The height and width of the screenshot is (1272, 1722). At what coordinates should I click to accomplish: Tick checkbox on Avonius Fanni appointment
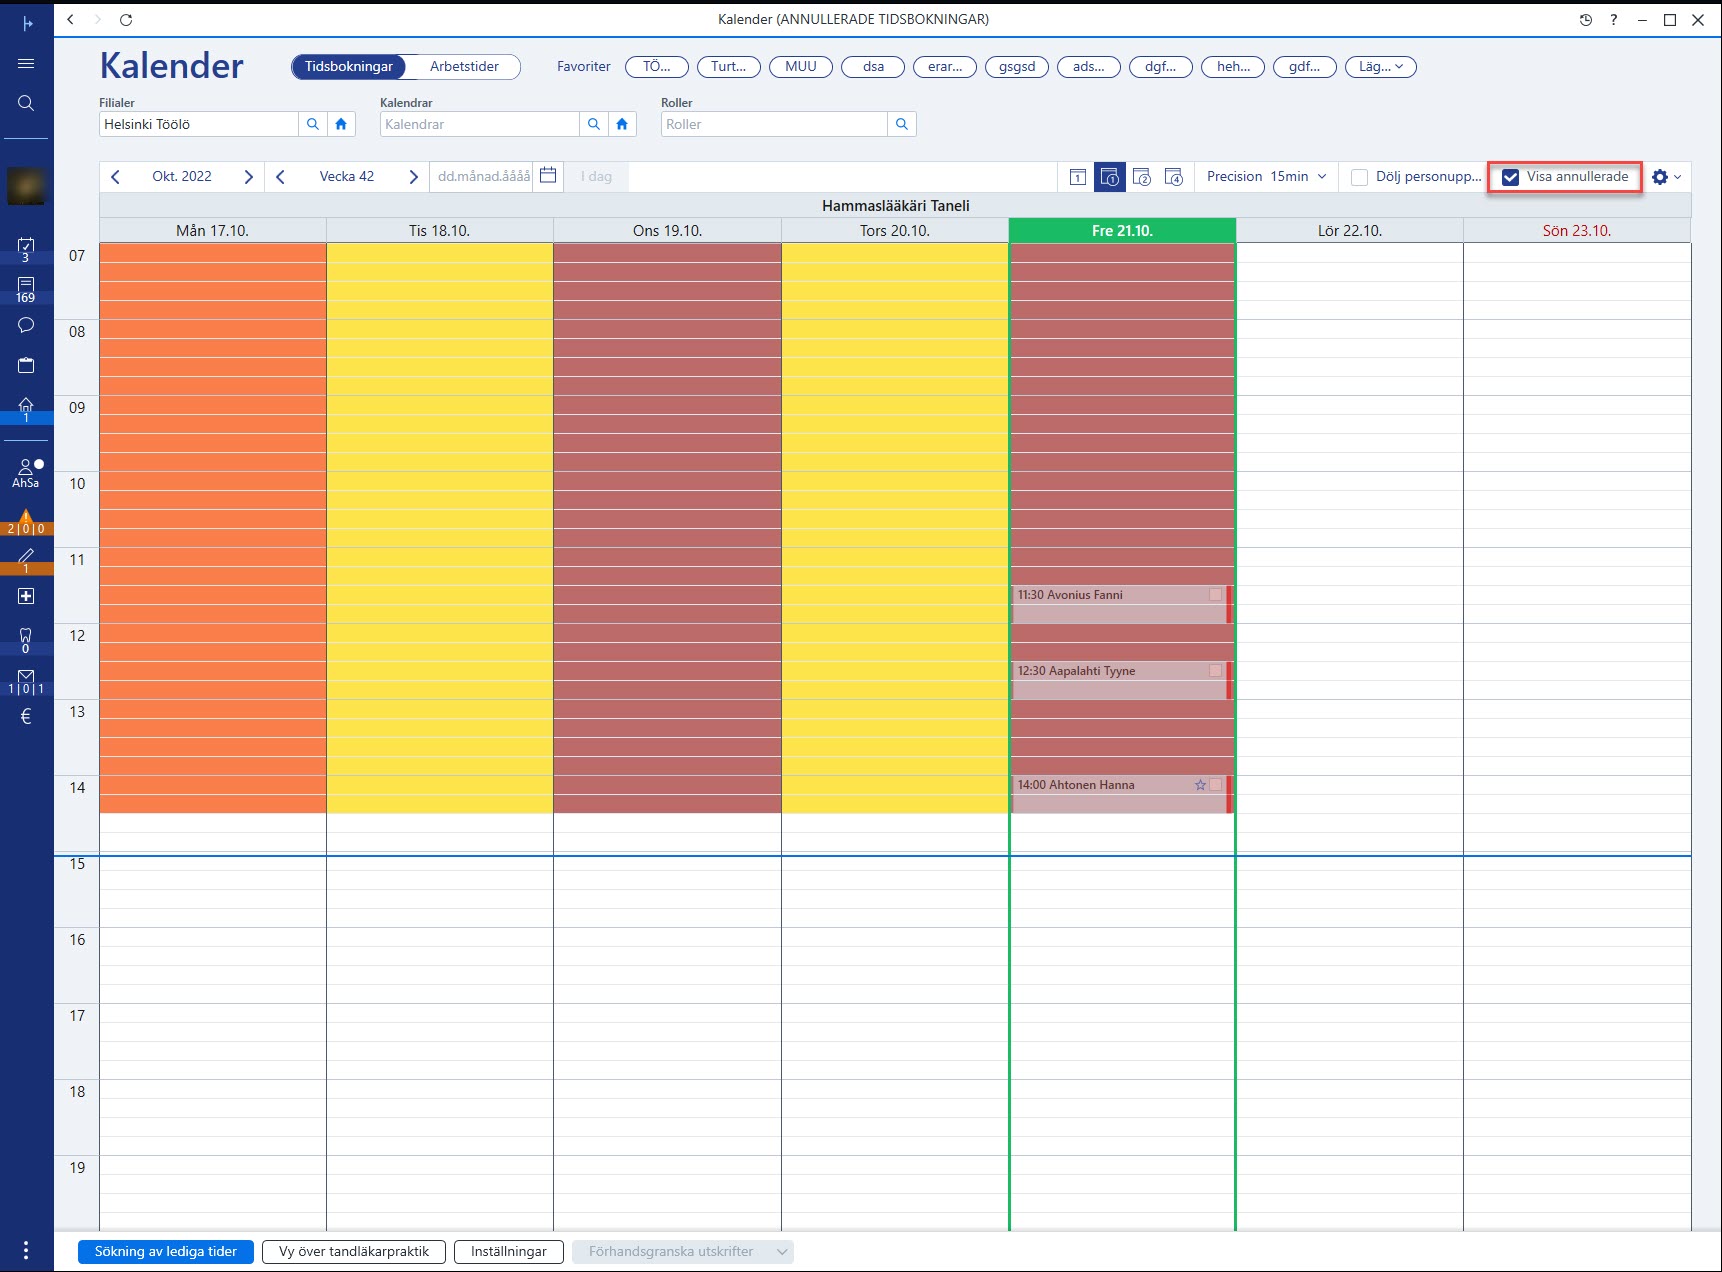1215,594
